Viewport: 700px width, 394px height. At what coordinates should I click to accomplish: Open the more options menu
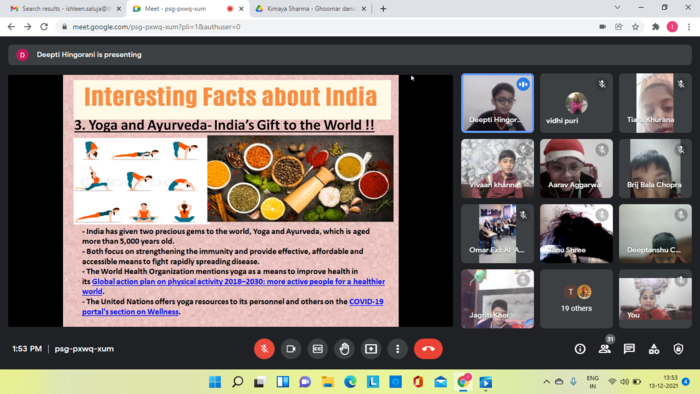[x=398, y=349]
